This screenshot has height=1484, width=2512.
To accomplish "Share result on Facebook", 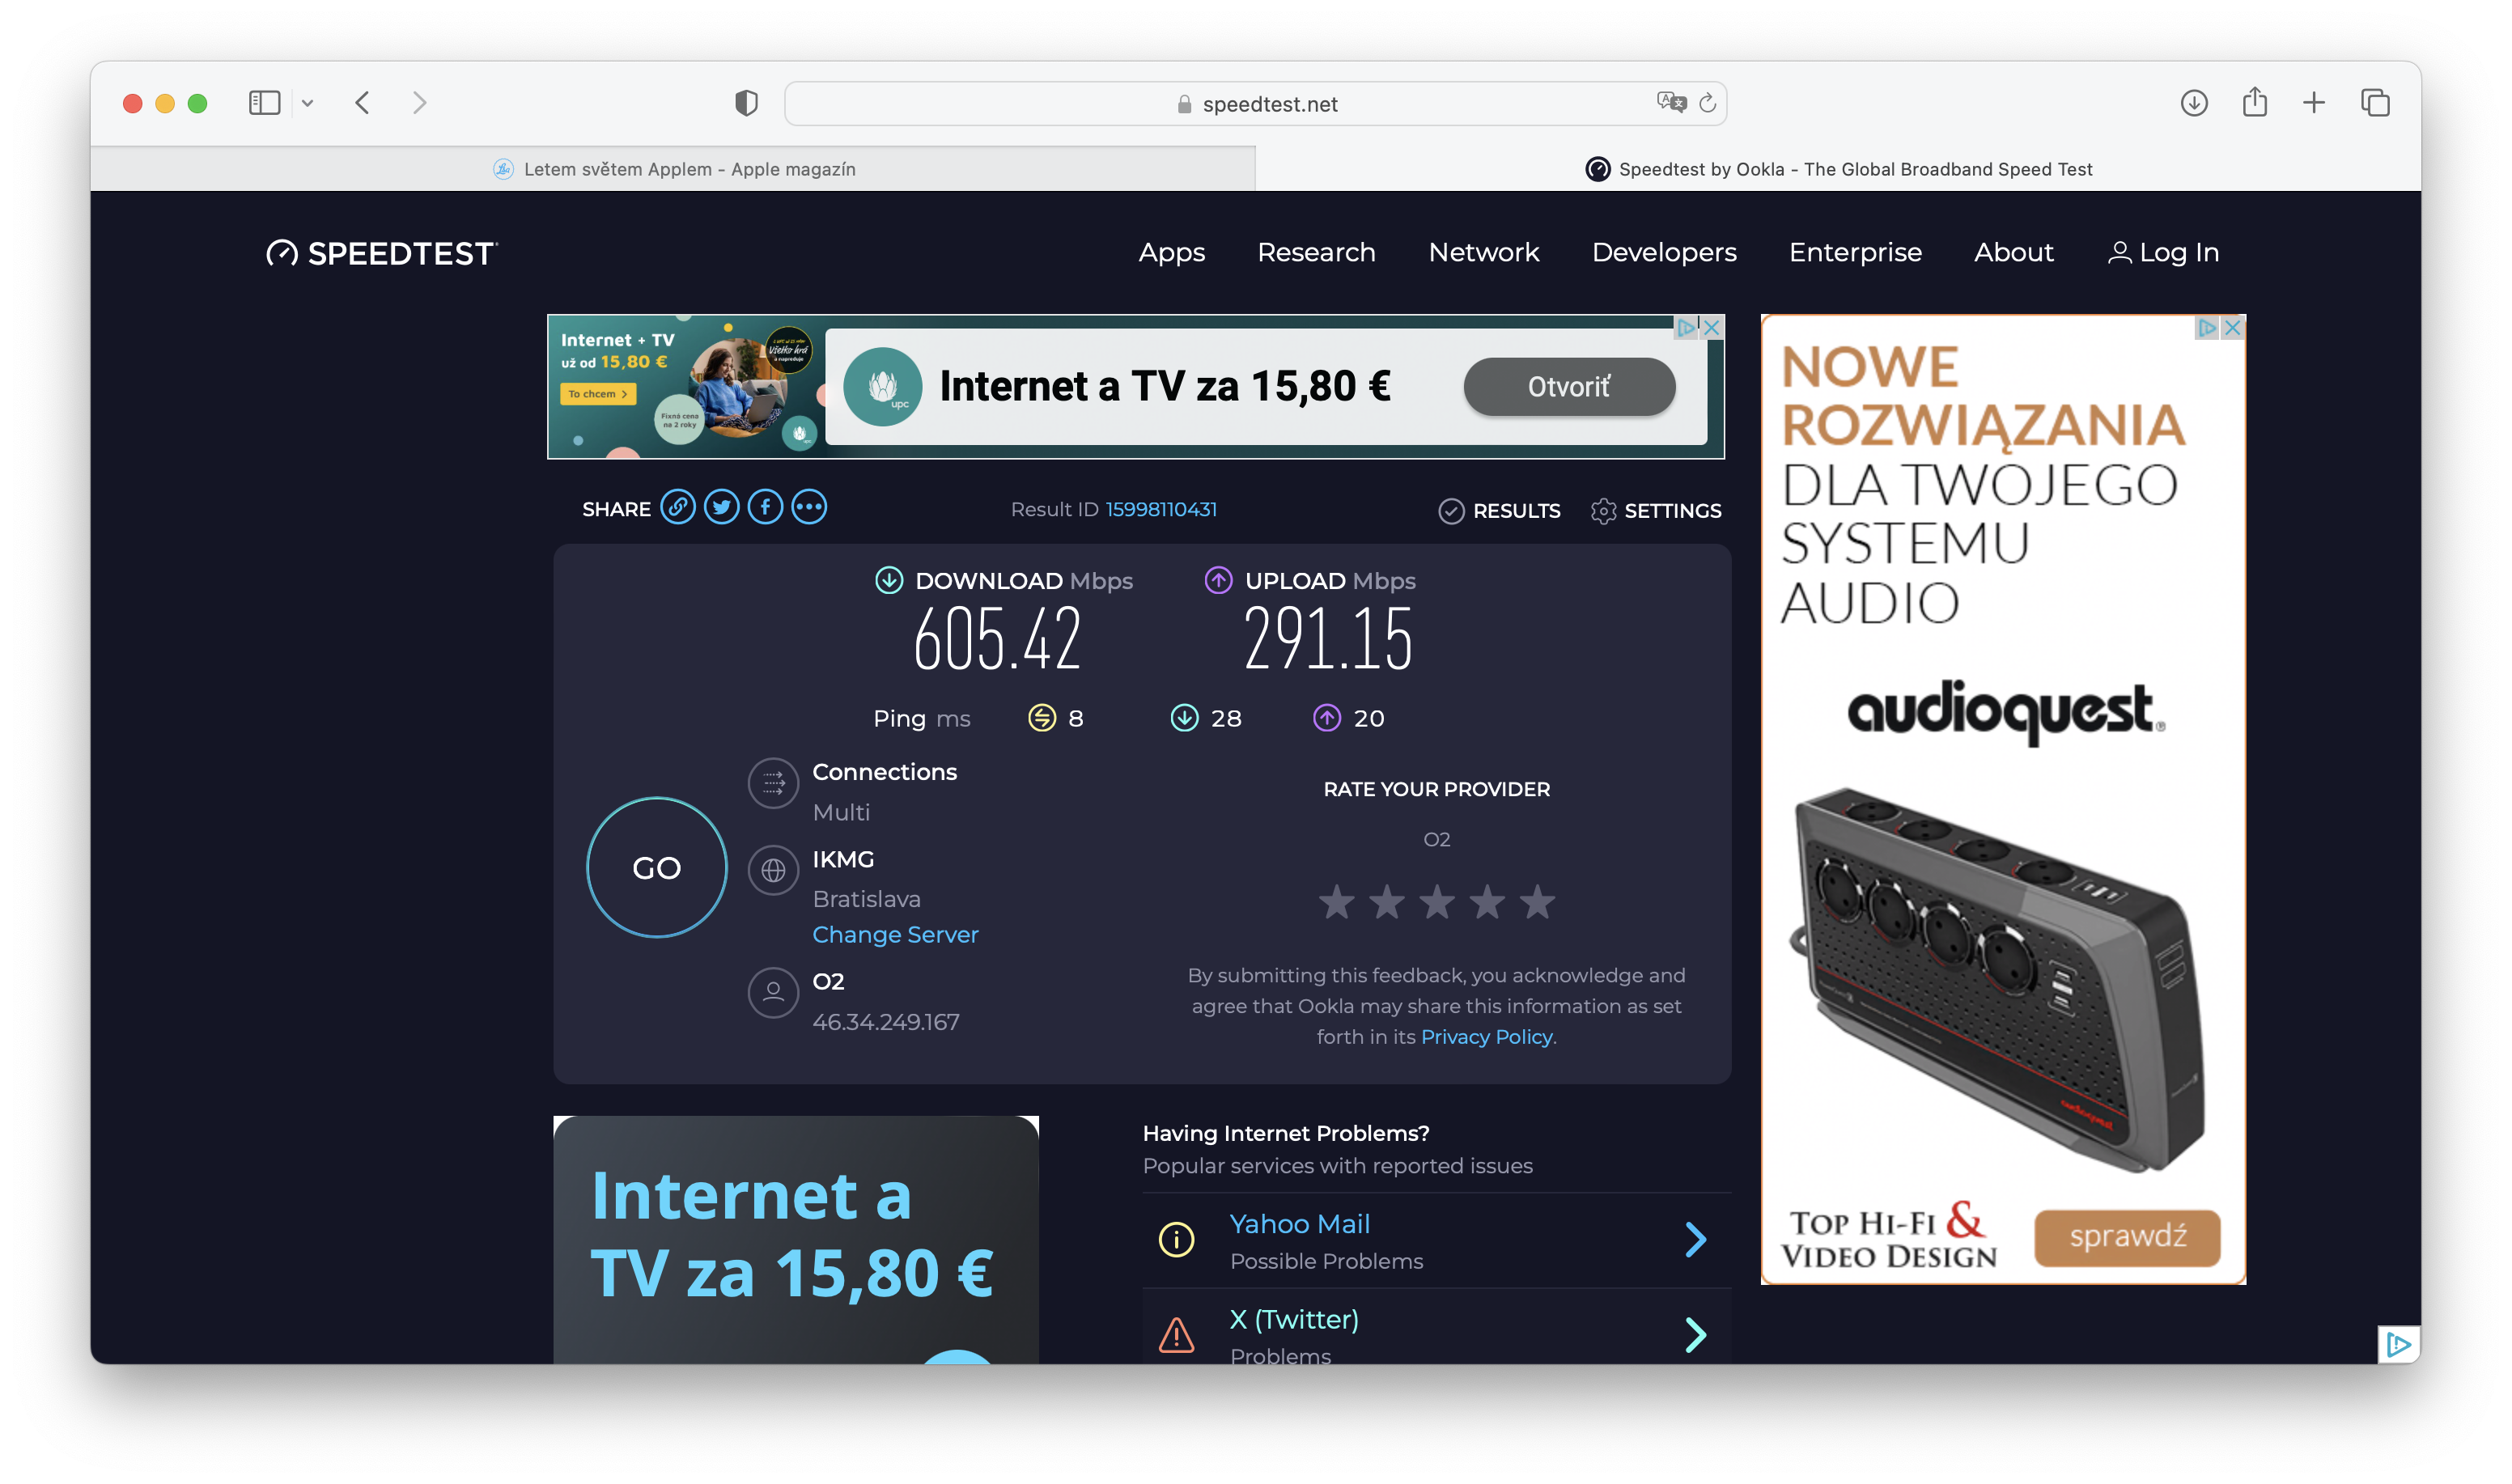I will click(766, 508).
